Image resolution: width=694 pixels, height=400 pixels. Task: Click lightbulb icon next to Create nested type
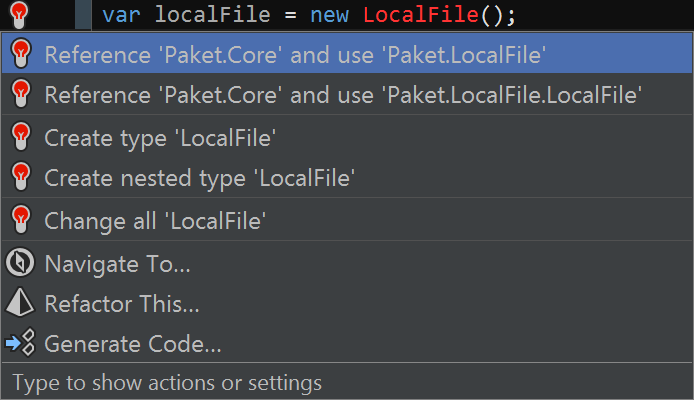point(21,177)
